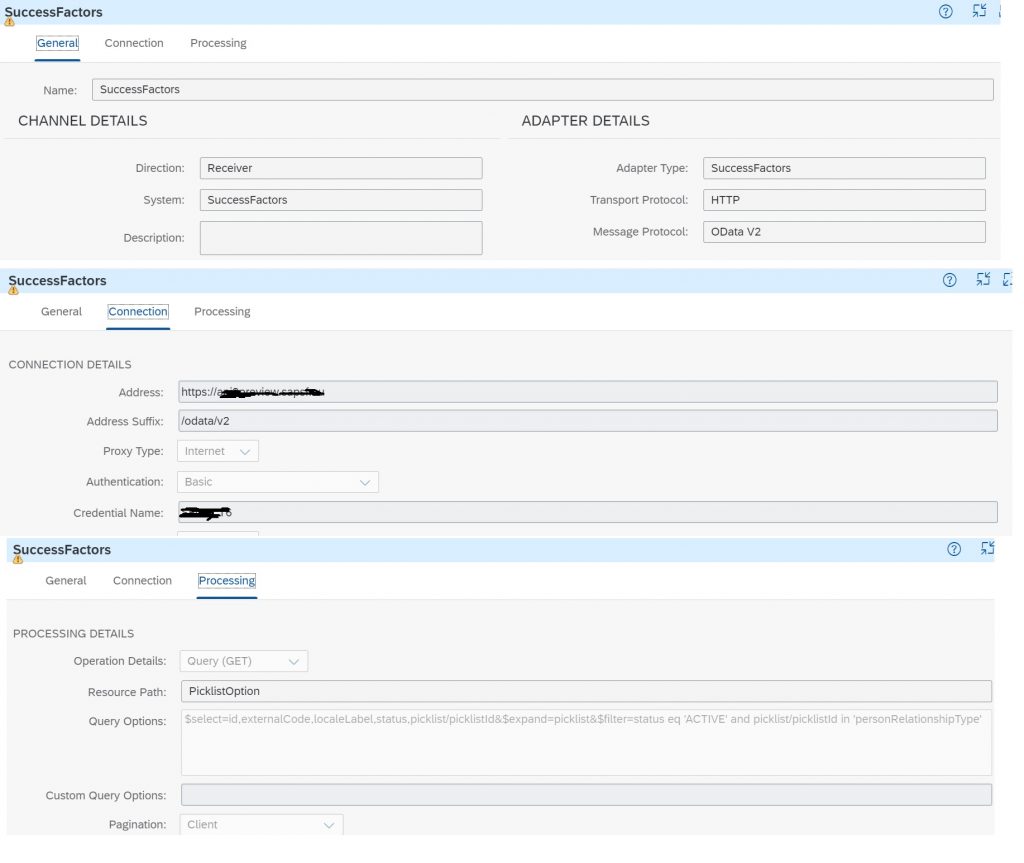
Task: Switch to Processing tab in top panel
Action: pyautogui.click(x=218, y=43)
